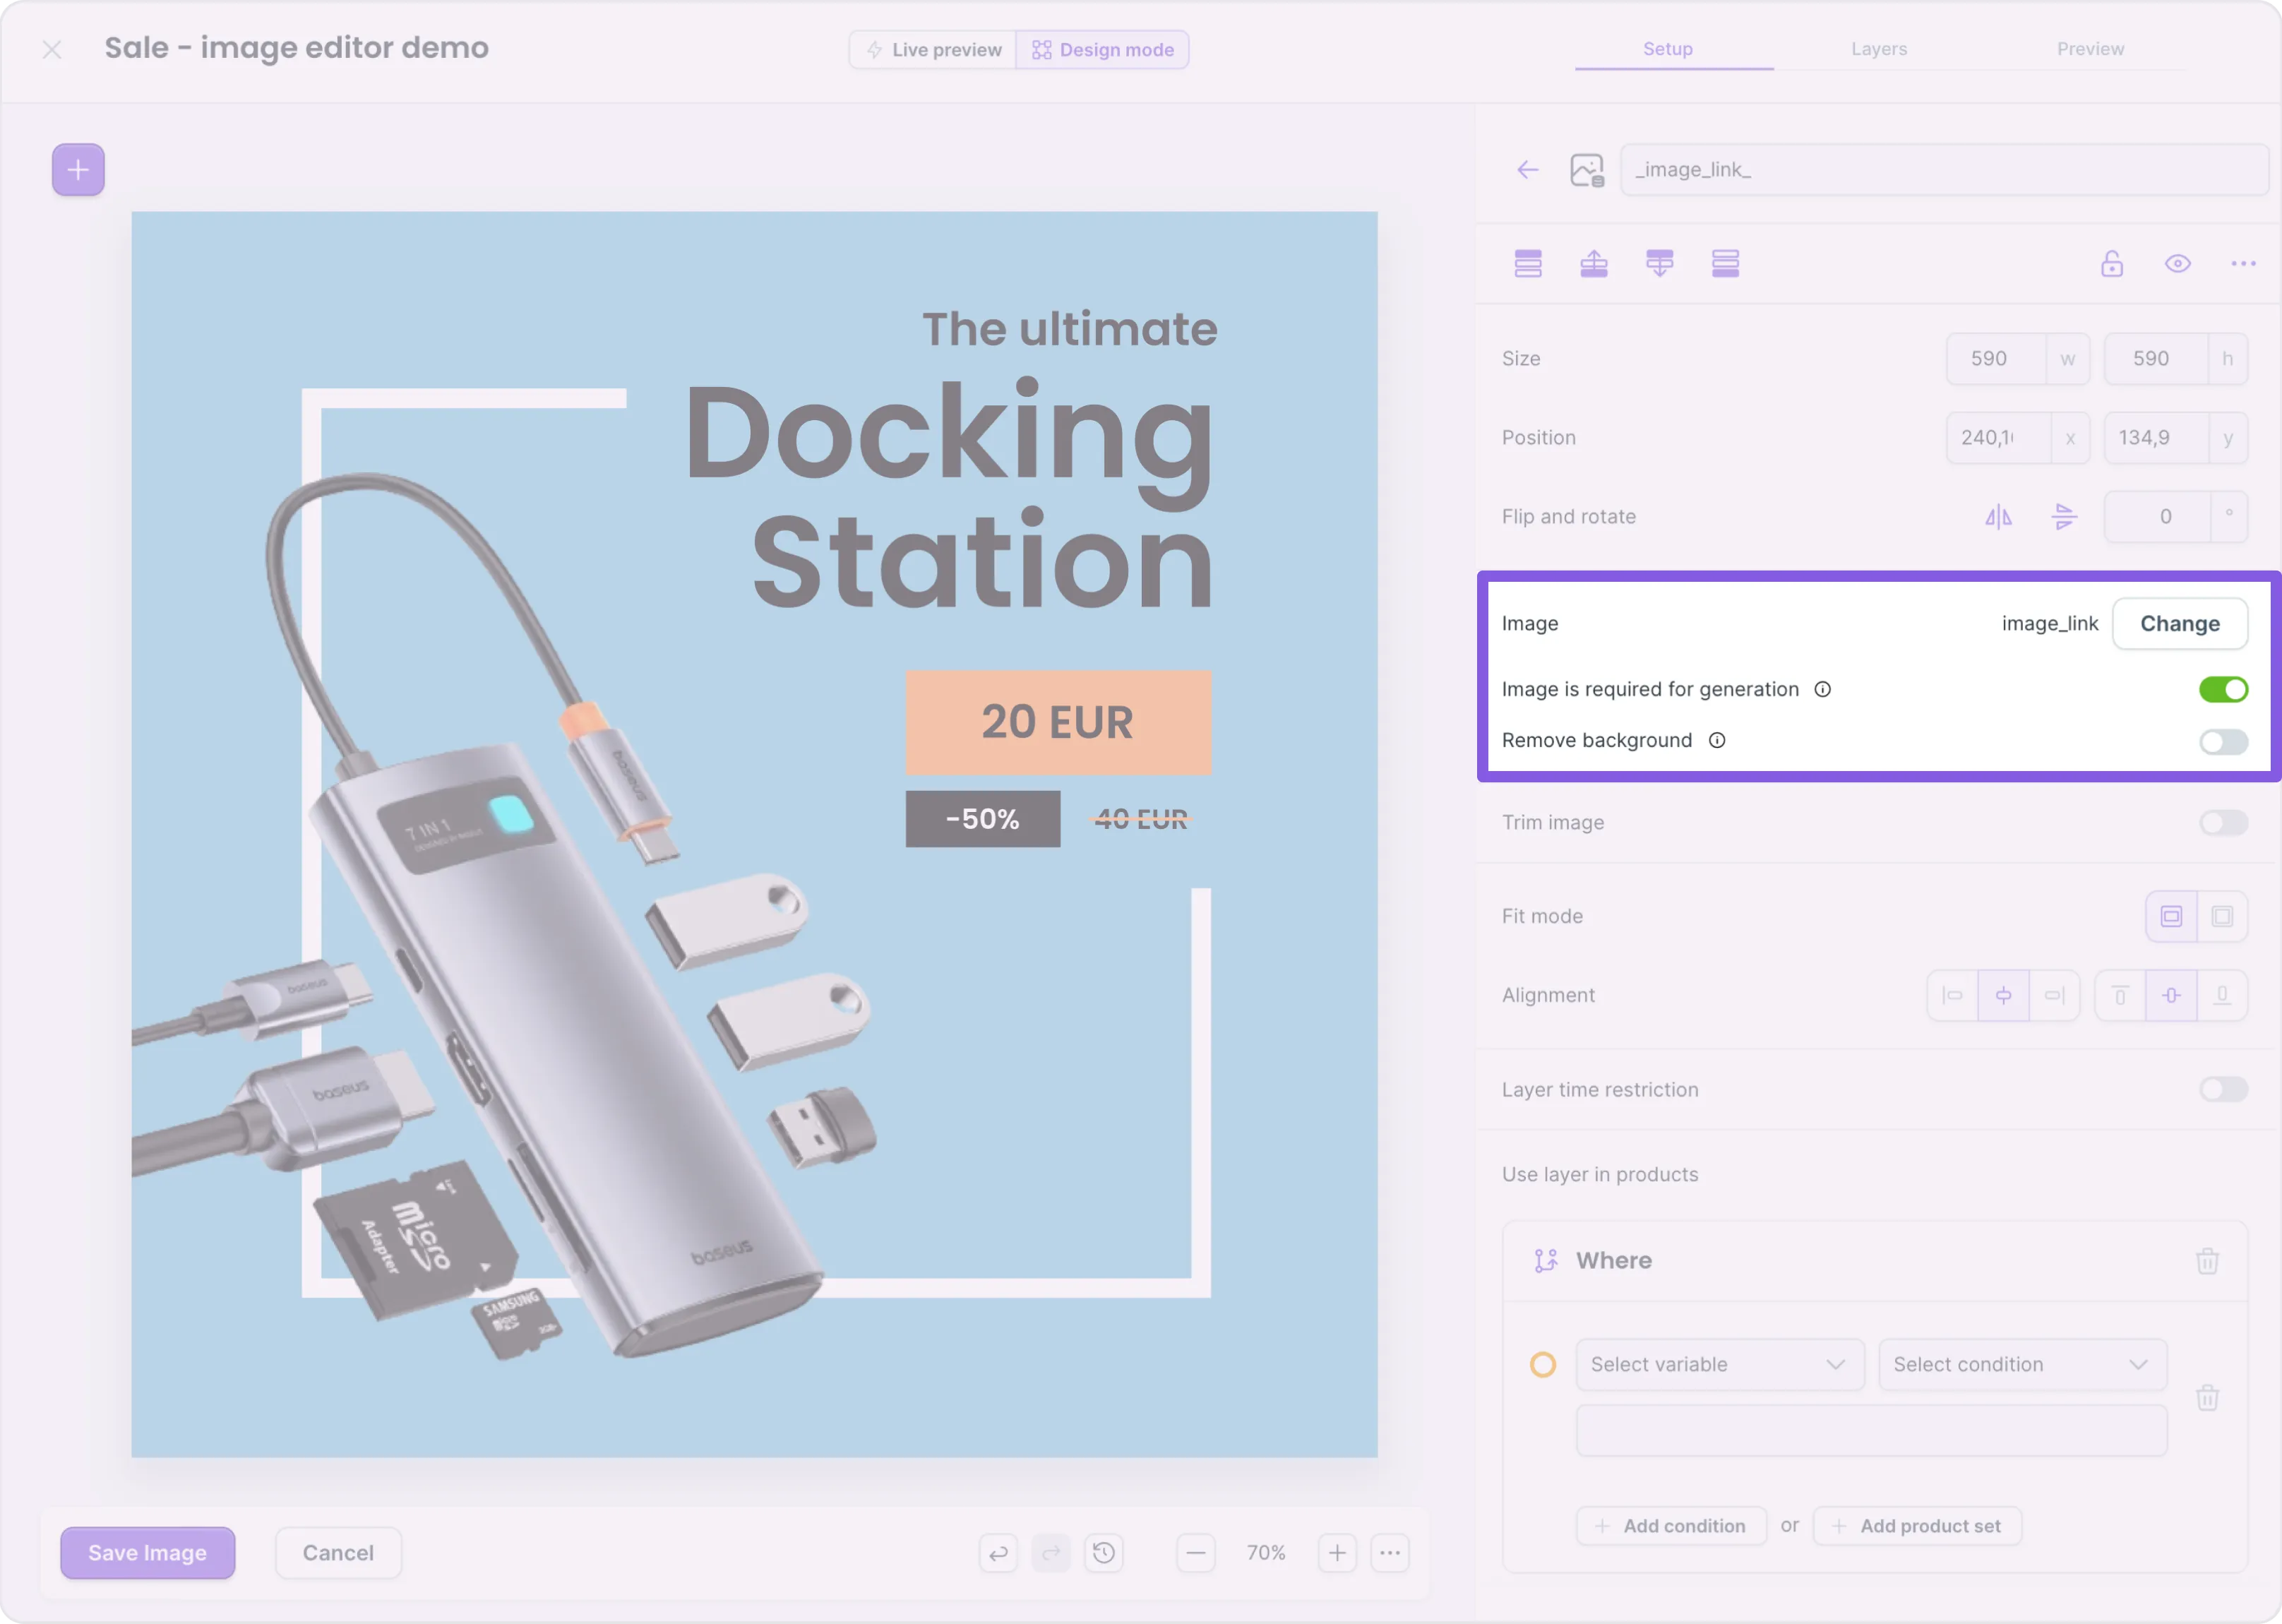Align image to the left
Viewport: 2282px width, 1624px height.
pos(1952,995)
